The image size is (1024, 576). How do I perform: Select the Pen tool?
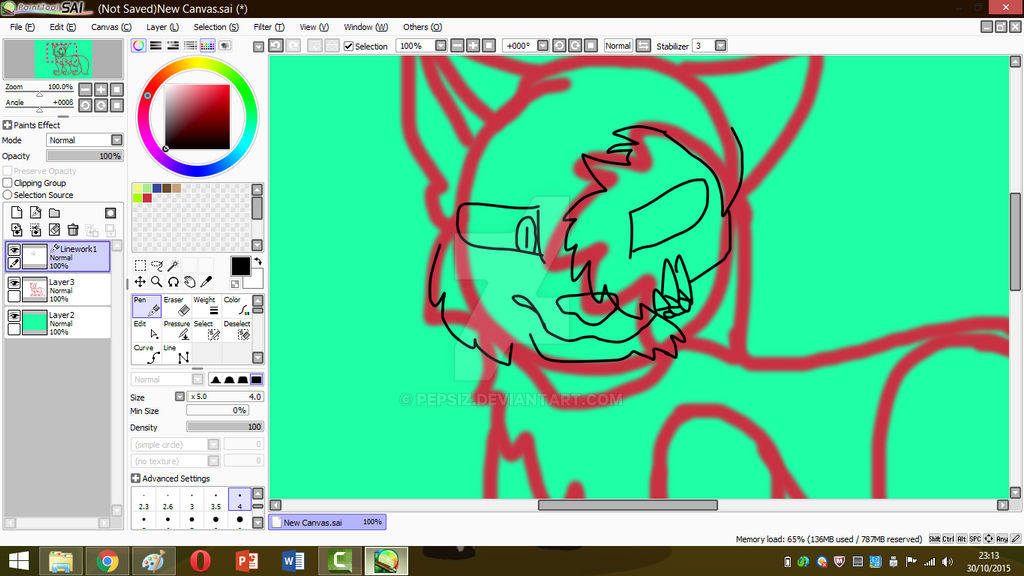coord(146,306)
